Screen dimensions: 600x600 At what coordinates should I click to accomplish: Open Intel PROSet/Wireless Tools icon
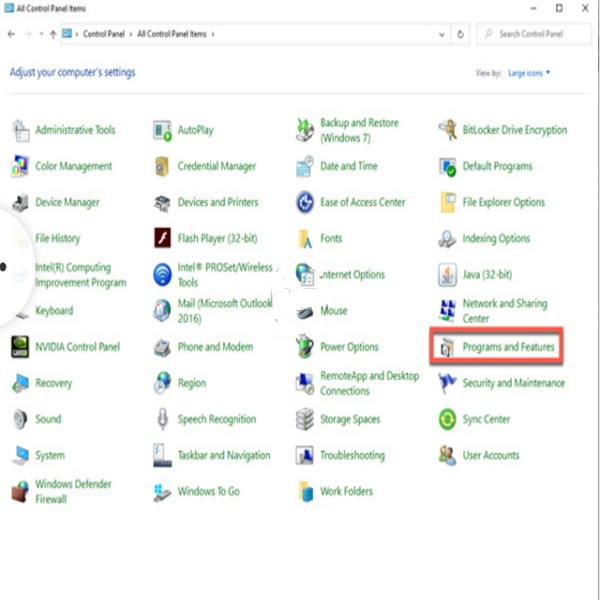pos(162,274)
